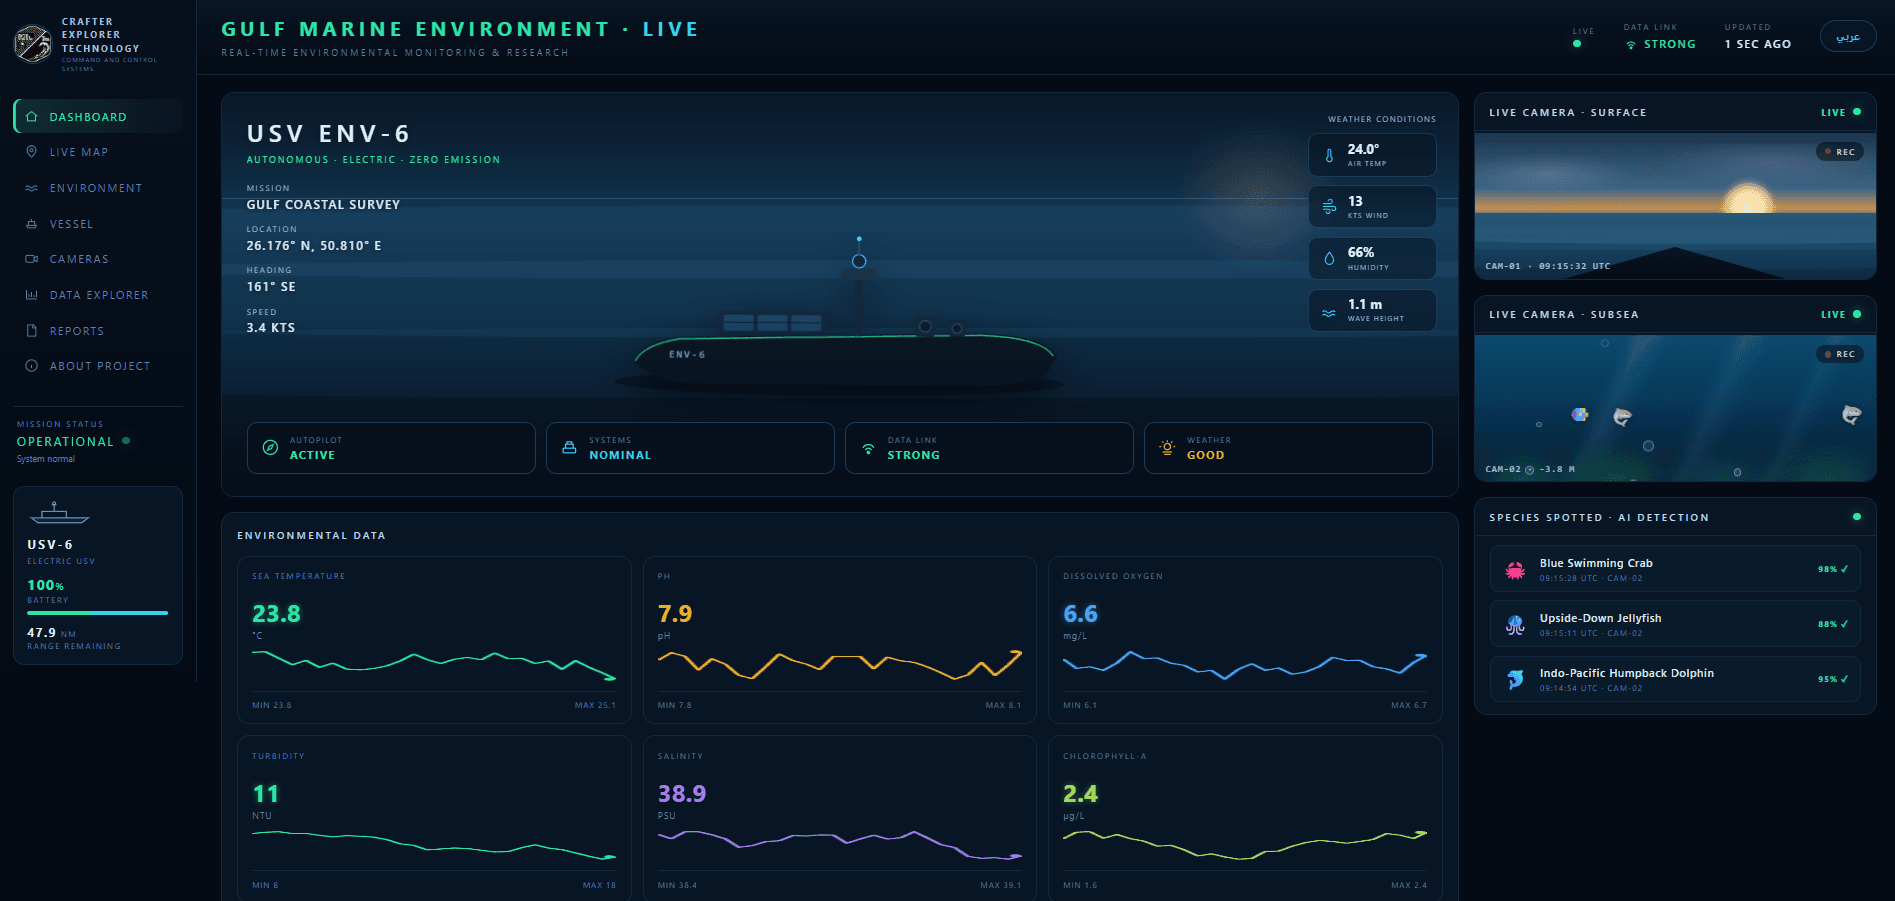Open the Salinity chart card
Viewport: 1895px width, 901px height.
[840, 818]
